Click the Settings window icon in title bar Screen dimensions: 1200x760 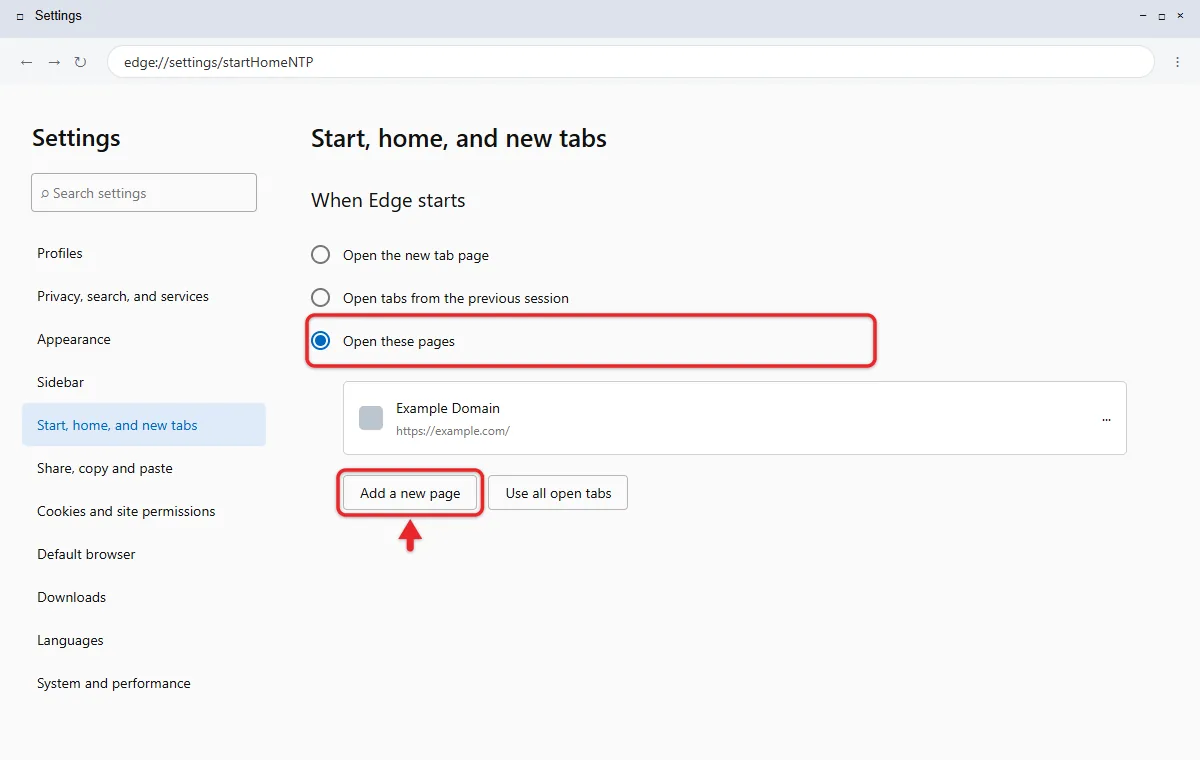click(20, 17)
